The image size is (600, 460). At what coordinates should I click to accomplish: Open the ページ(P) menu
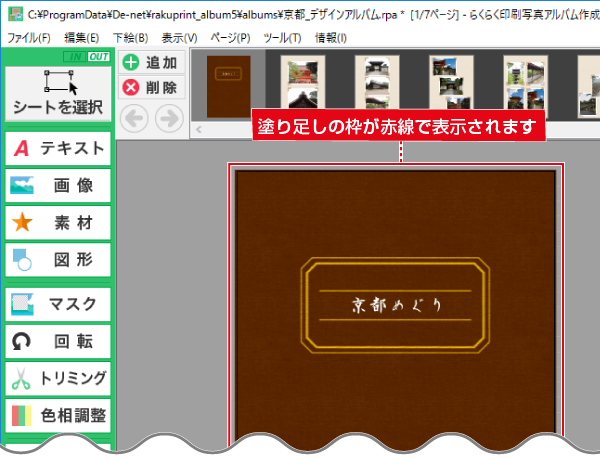[230, 38]
